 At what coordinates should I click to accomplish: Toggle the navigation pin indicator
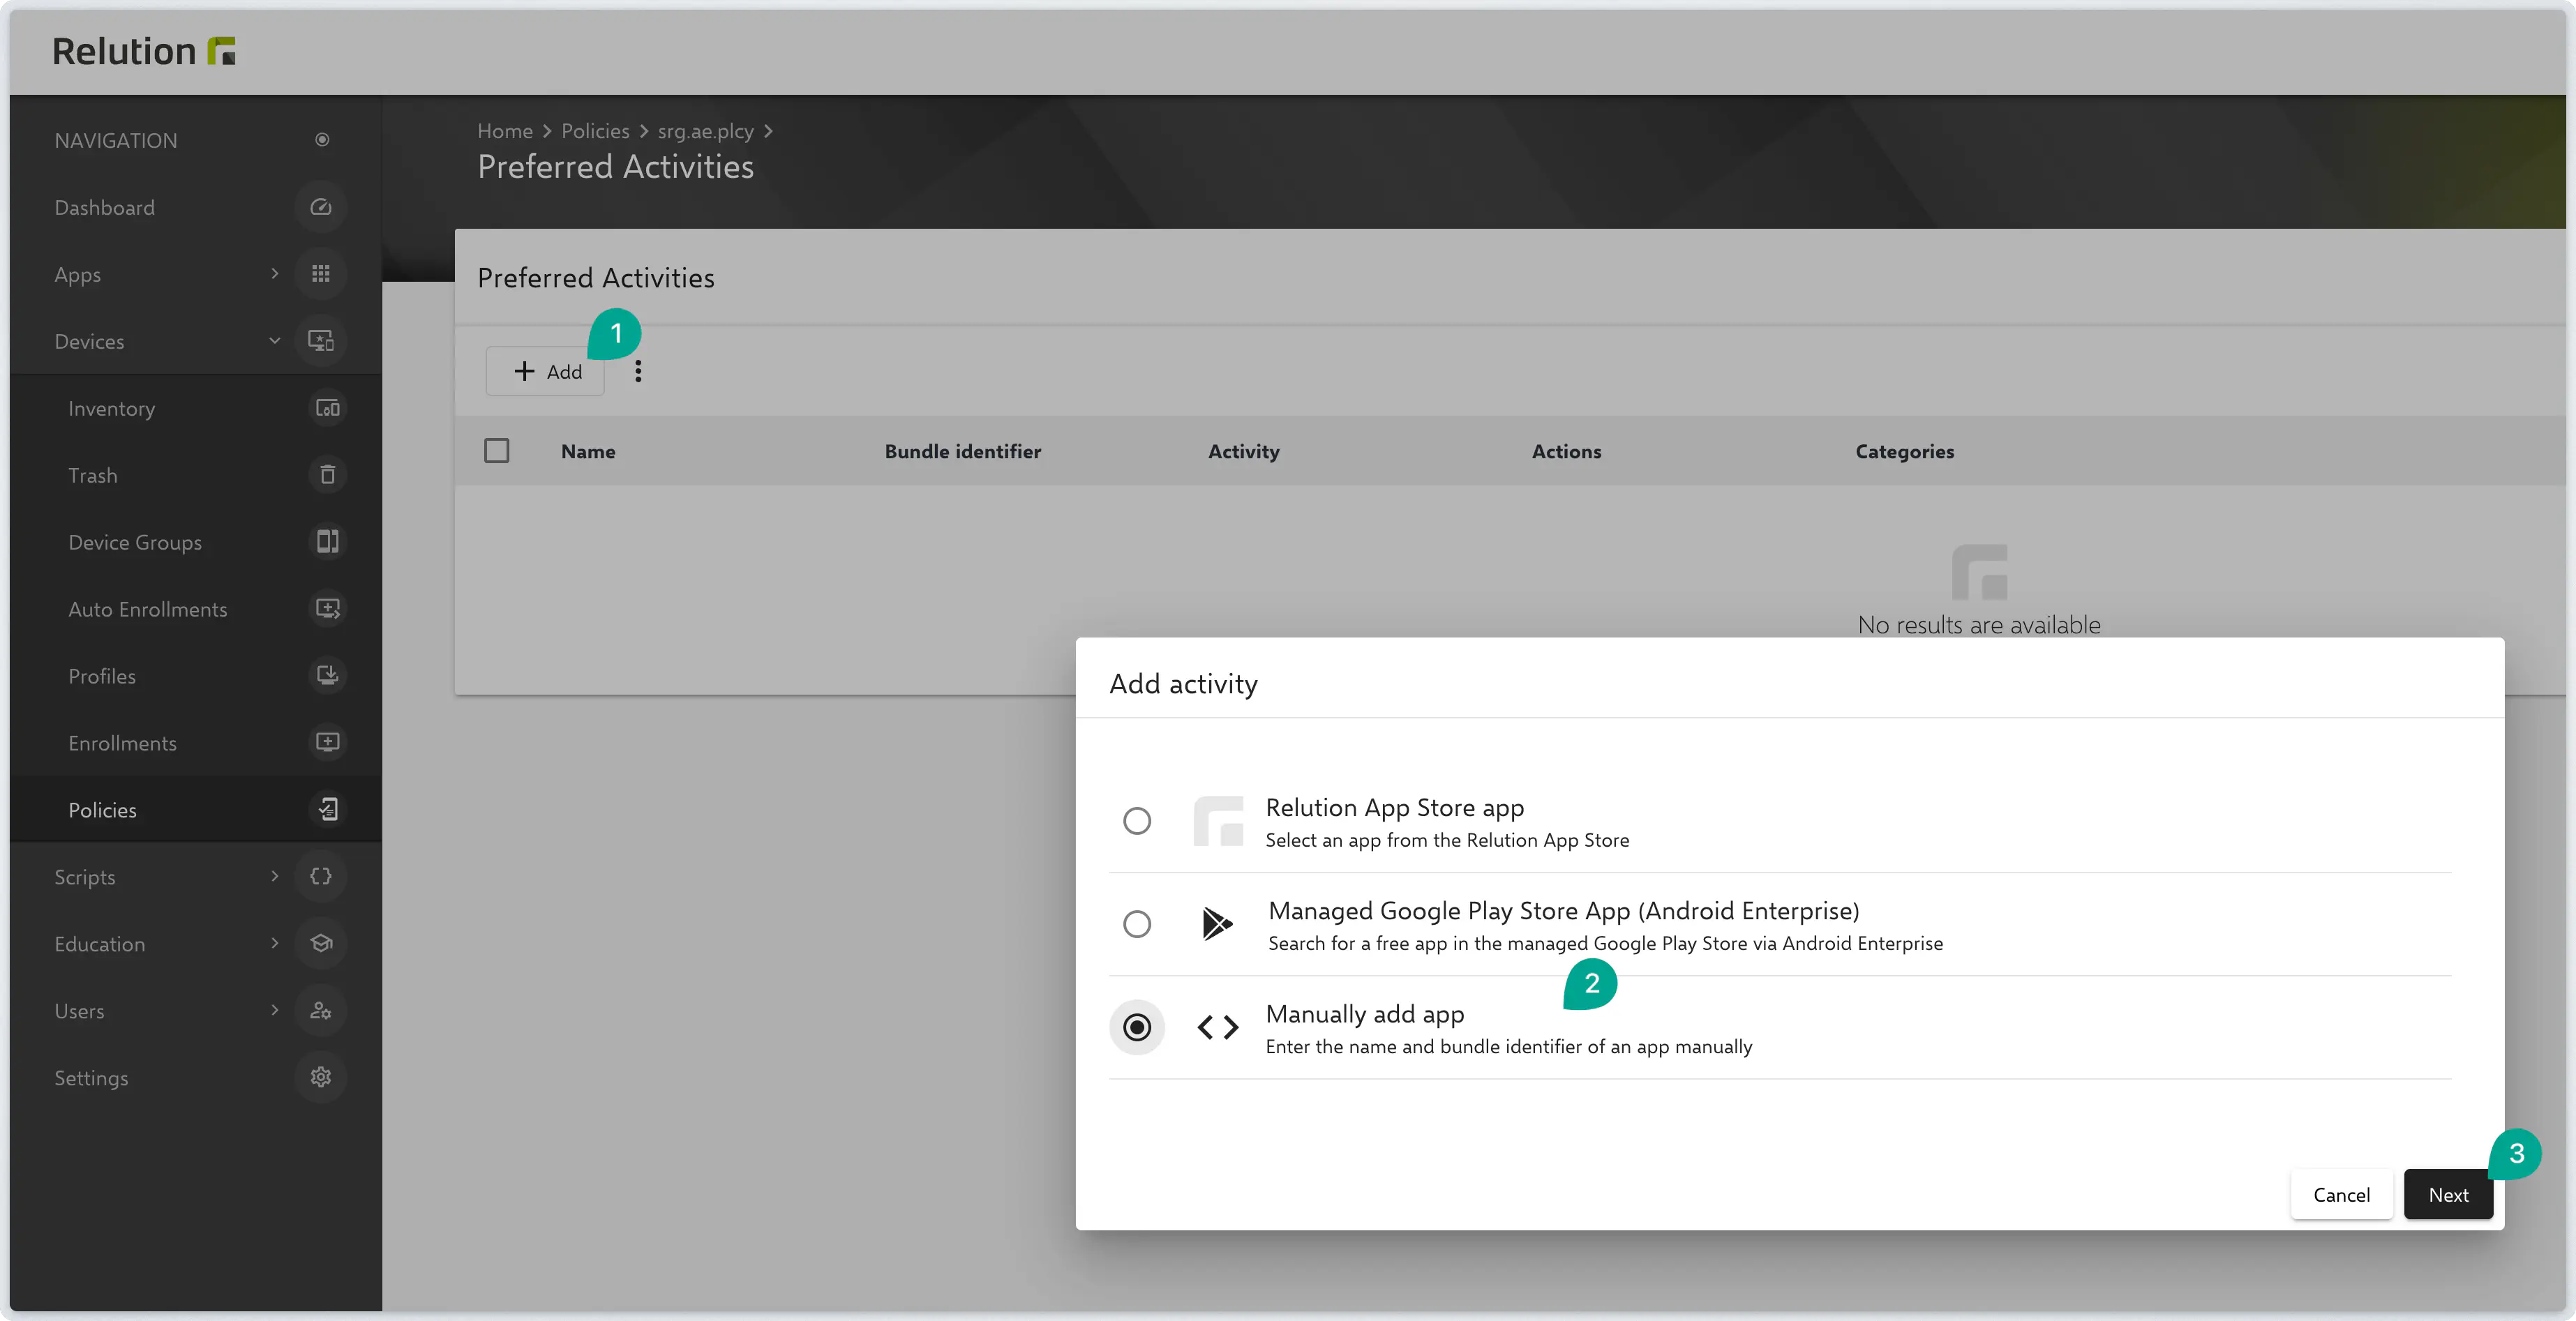pyautogui.click(x=322, y=140)
